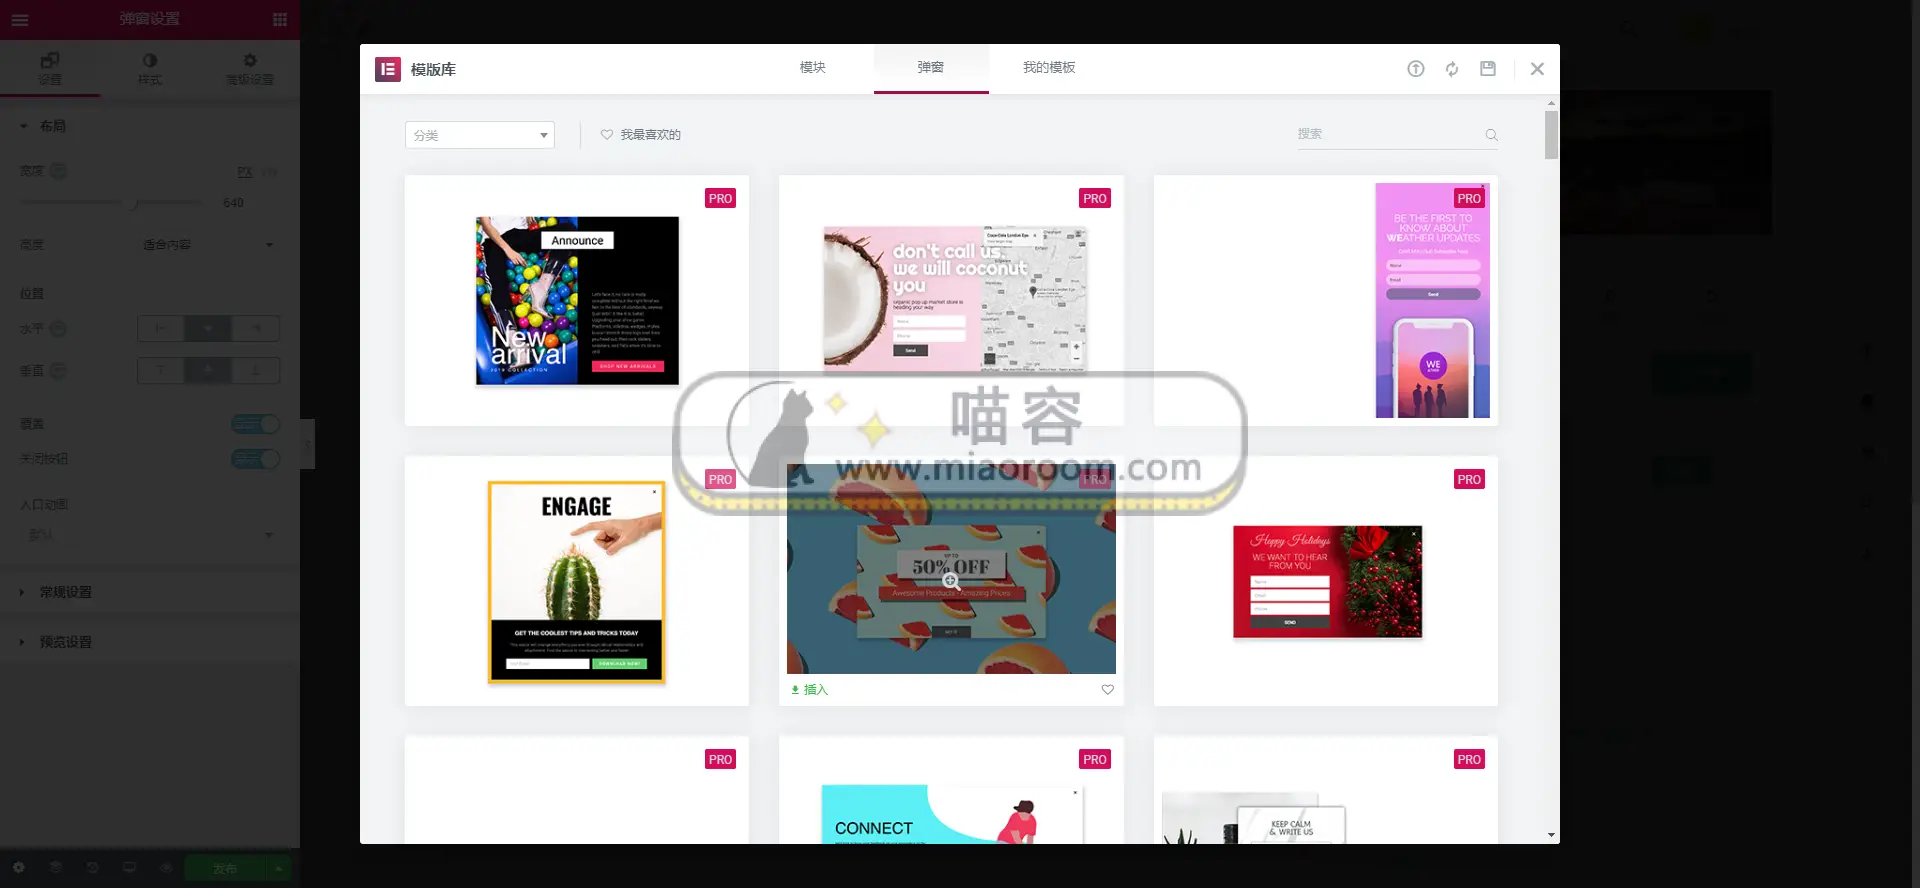Collapse the side panel using the edge handle
1920x888 pixels.
[308, 444]
